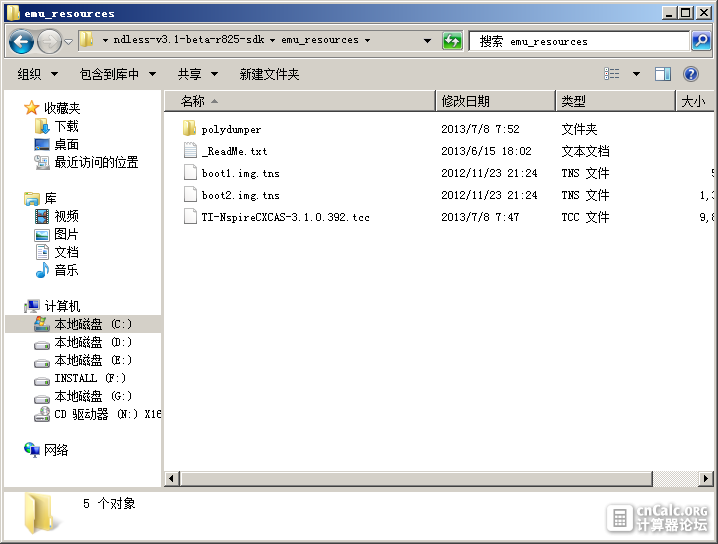Select 收藏夹 in the navigation pane

(62, 108)
